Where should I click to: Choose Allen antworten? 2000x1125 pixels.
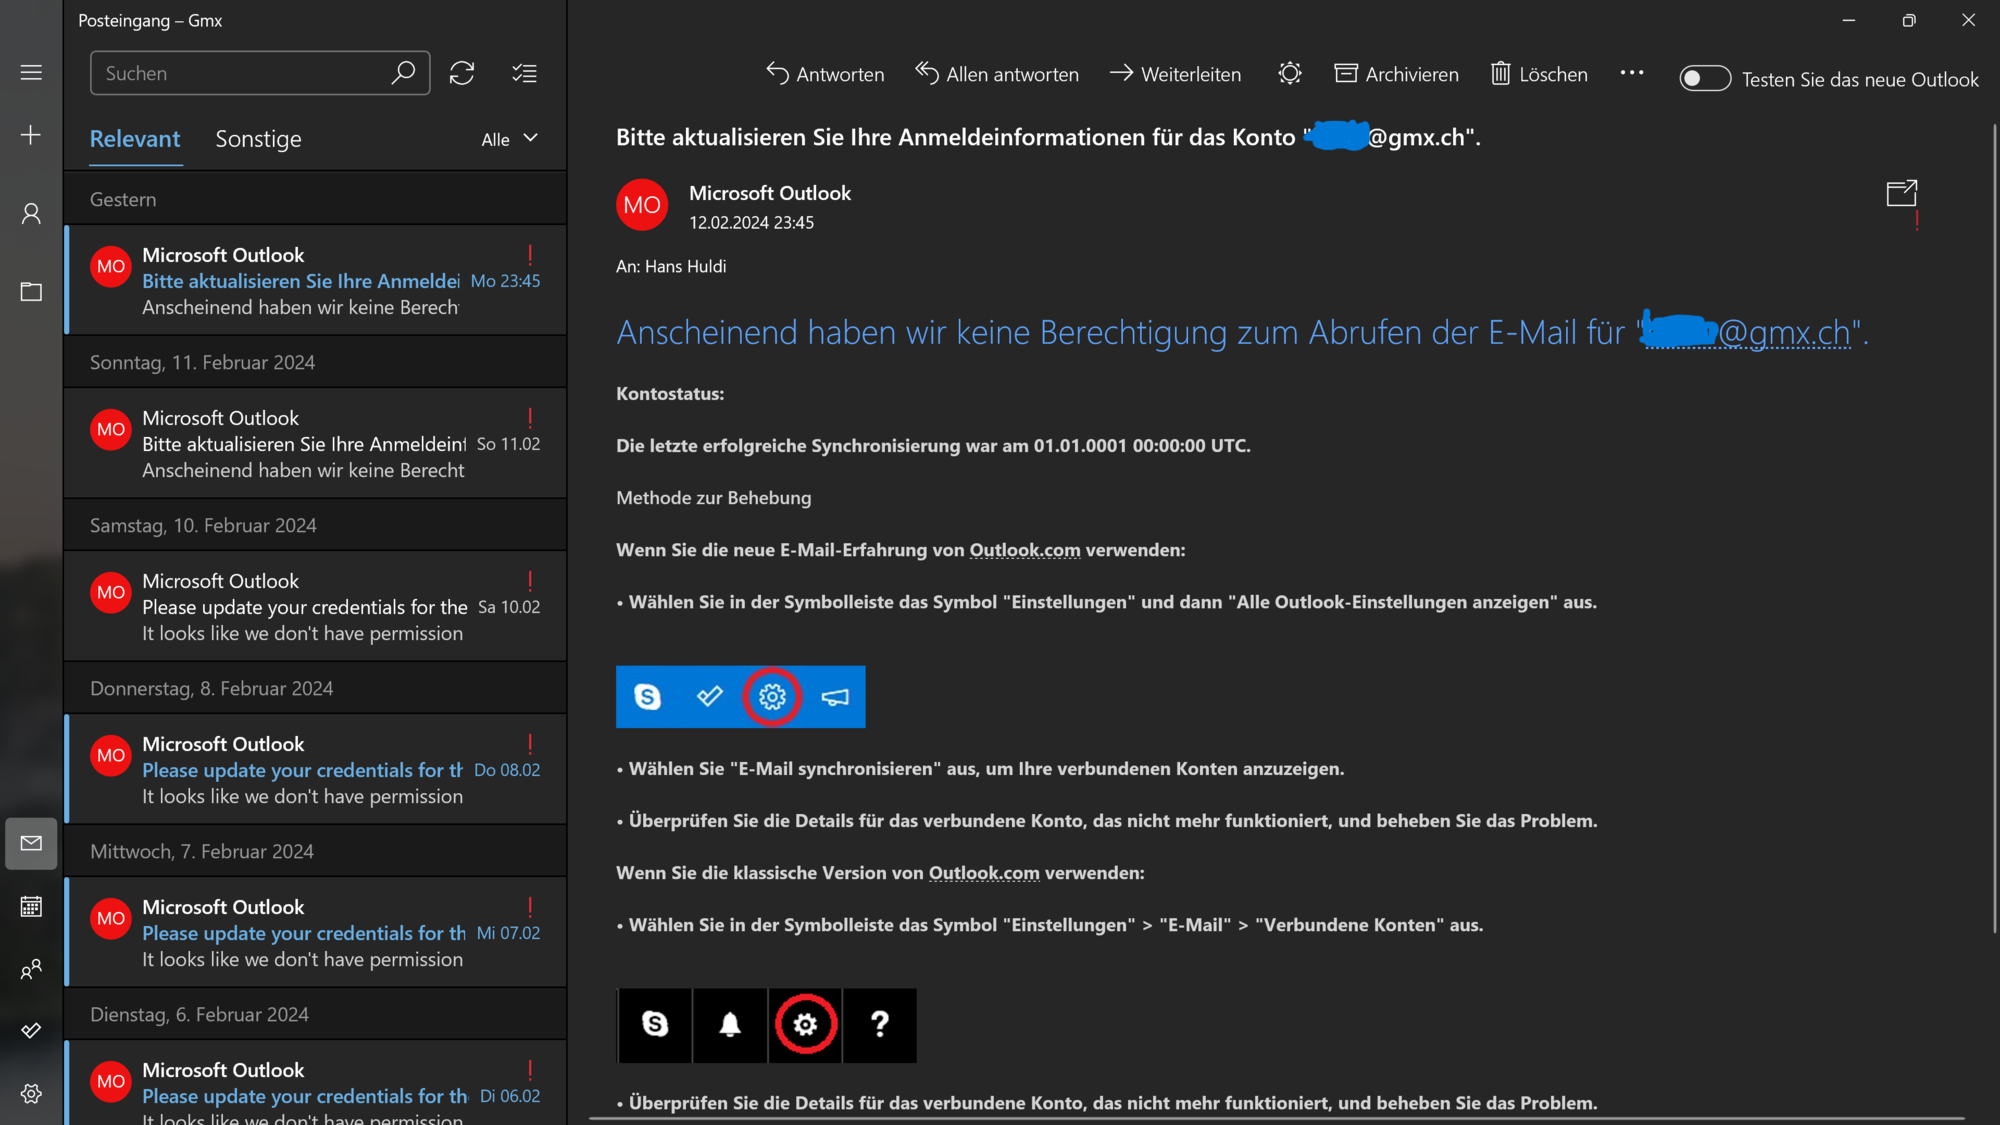click(x=997, y=74)
